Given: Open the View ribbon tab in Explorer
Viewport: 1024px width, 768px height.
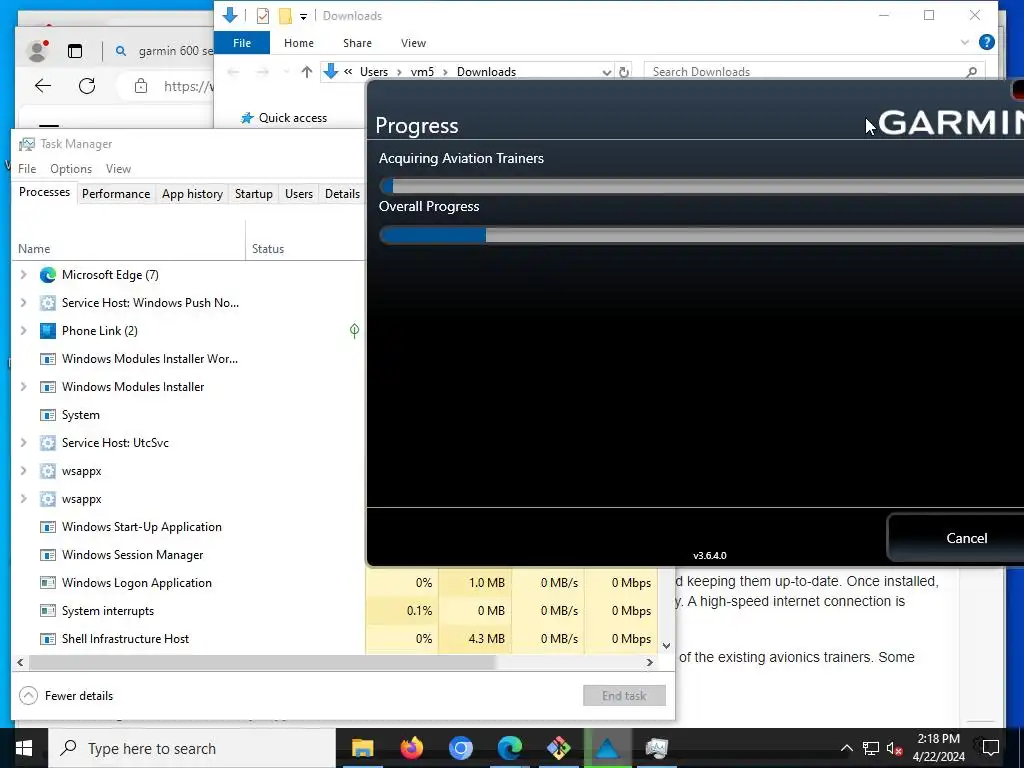Looking at the screenshot, I should [413, 43].
